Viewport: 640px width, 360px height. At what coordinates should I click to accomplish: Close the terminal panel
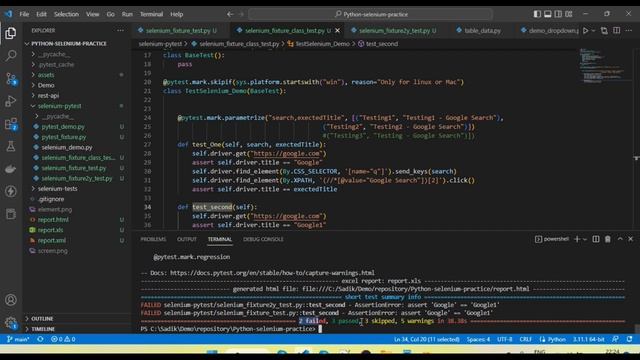[x=631, y=239]
